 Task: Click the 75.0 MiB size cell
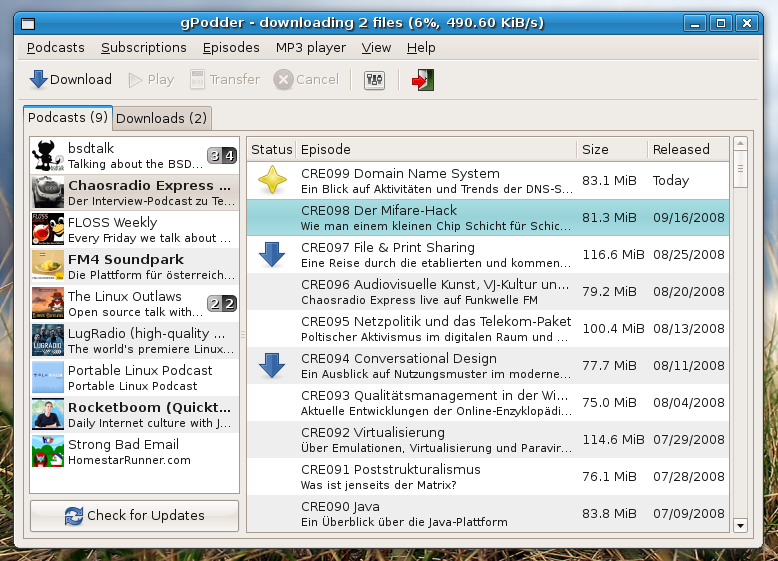coord(609,402)
